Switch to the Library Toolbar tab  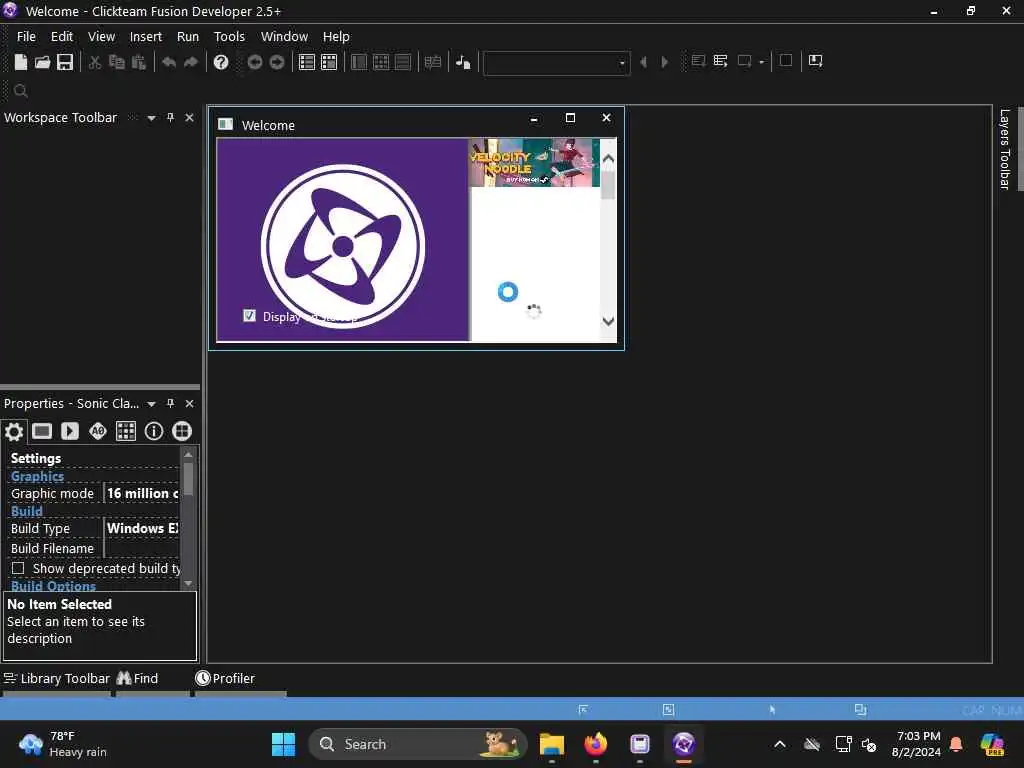click(x=57, y=679)
